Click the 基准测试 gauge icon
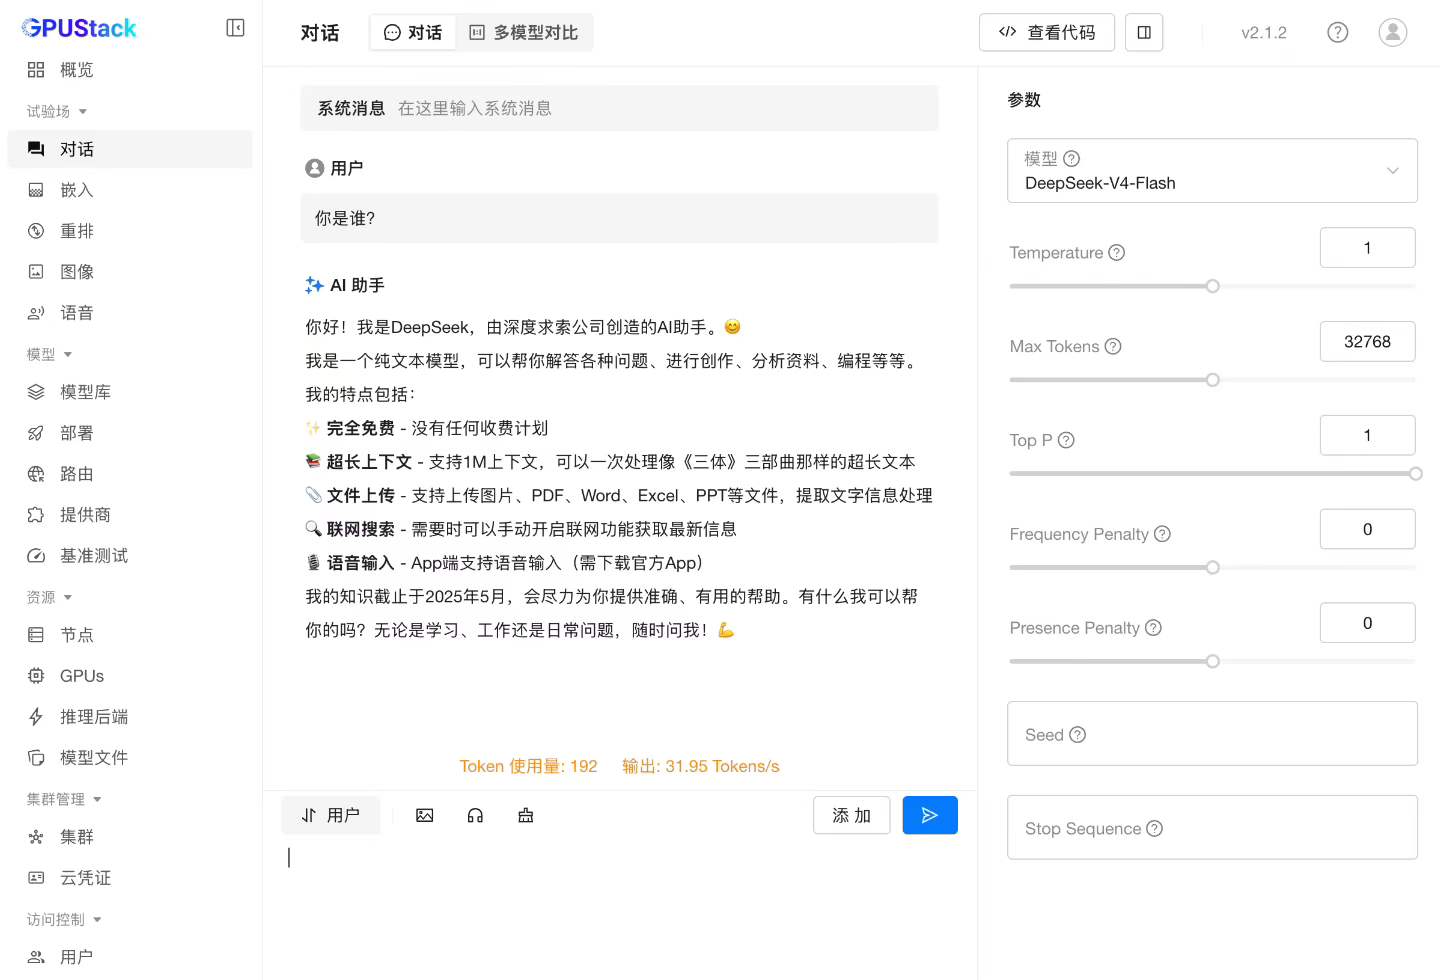 pyautogui.click(x=36, y=556)
